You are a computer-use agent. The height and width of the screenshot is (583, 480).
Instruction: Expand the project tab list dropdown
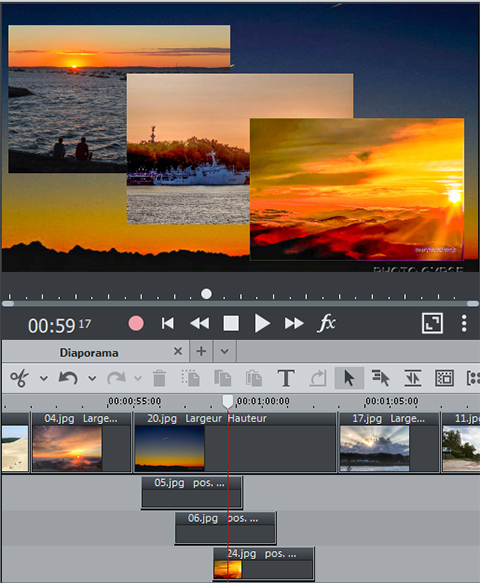224,351
